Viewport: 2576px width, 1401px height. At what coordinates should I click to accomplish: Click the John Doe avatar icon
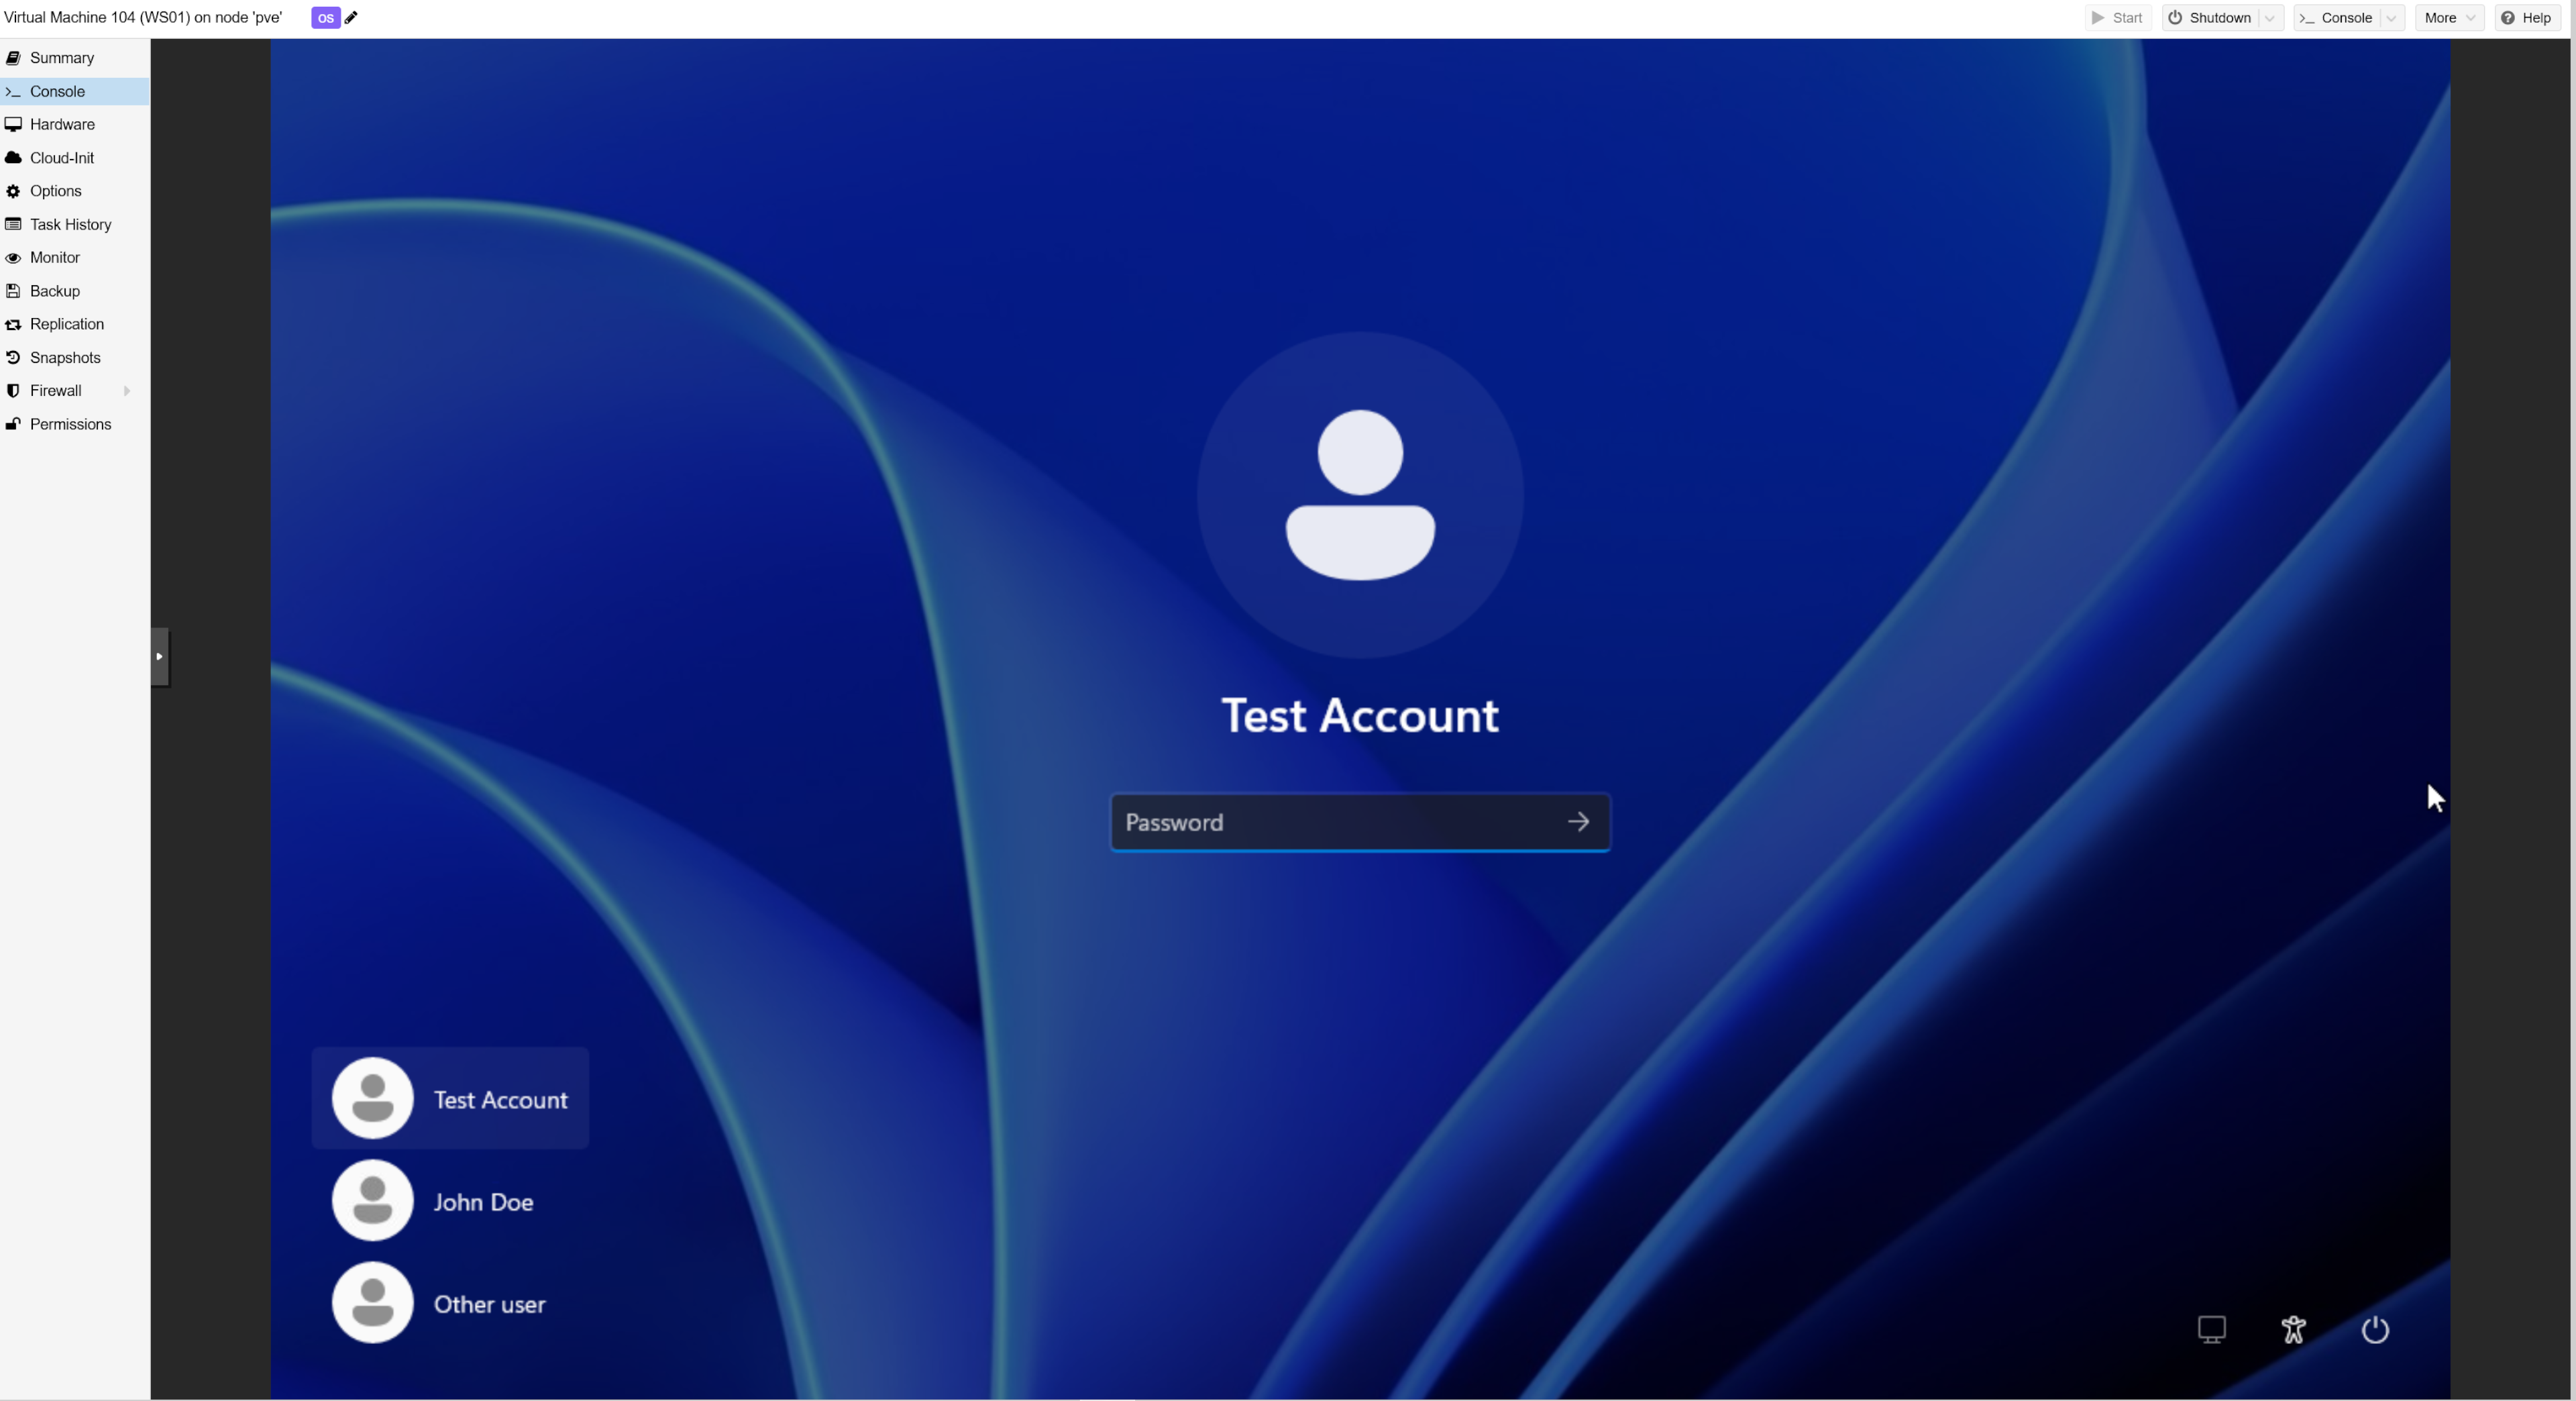(x=373, y=1200)
